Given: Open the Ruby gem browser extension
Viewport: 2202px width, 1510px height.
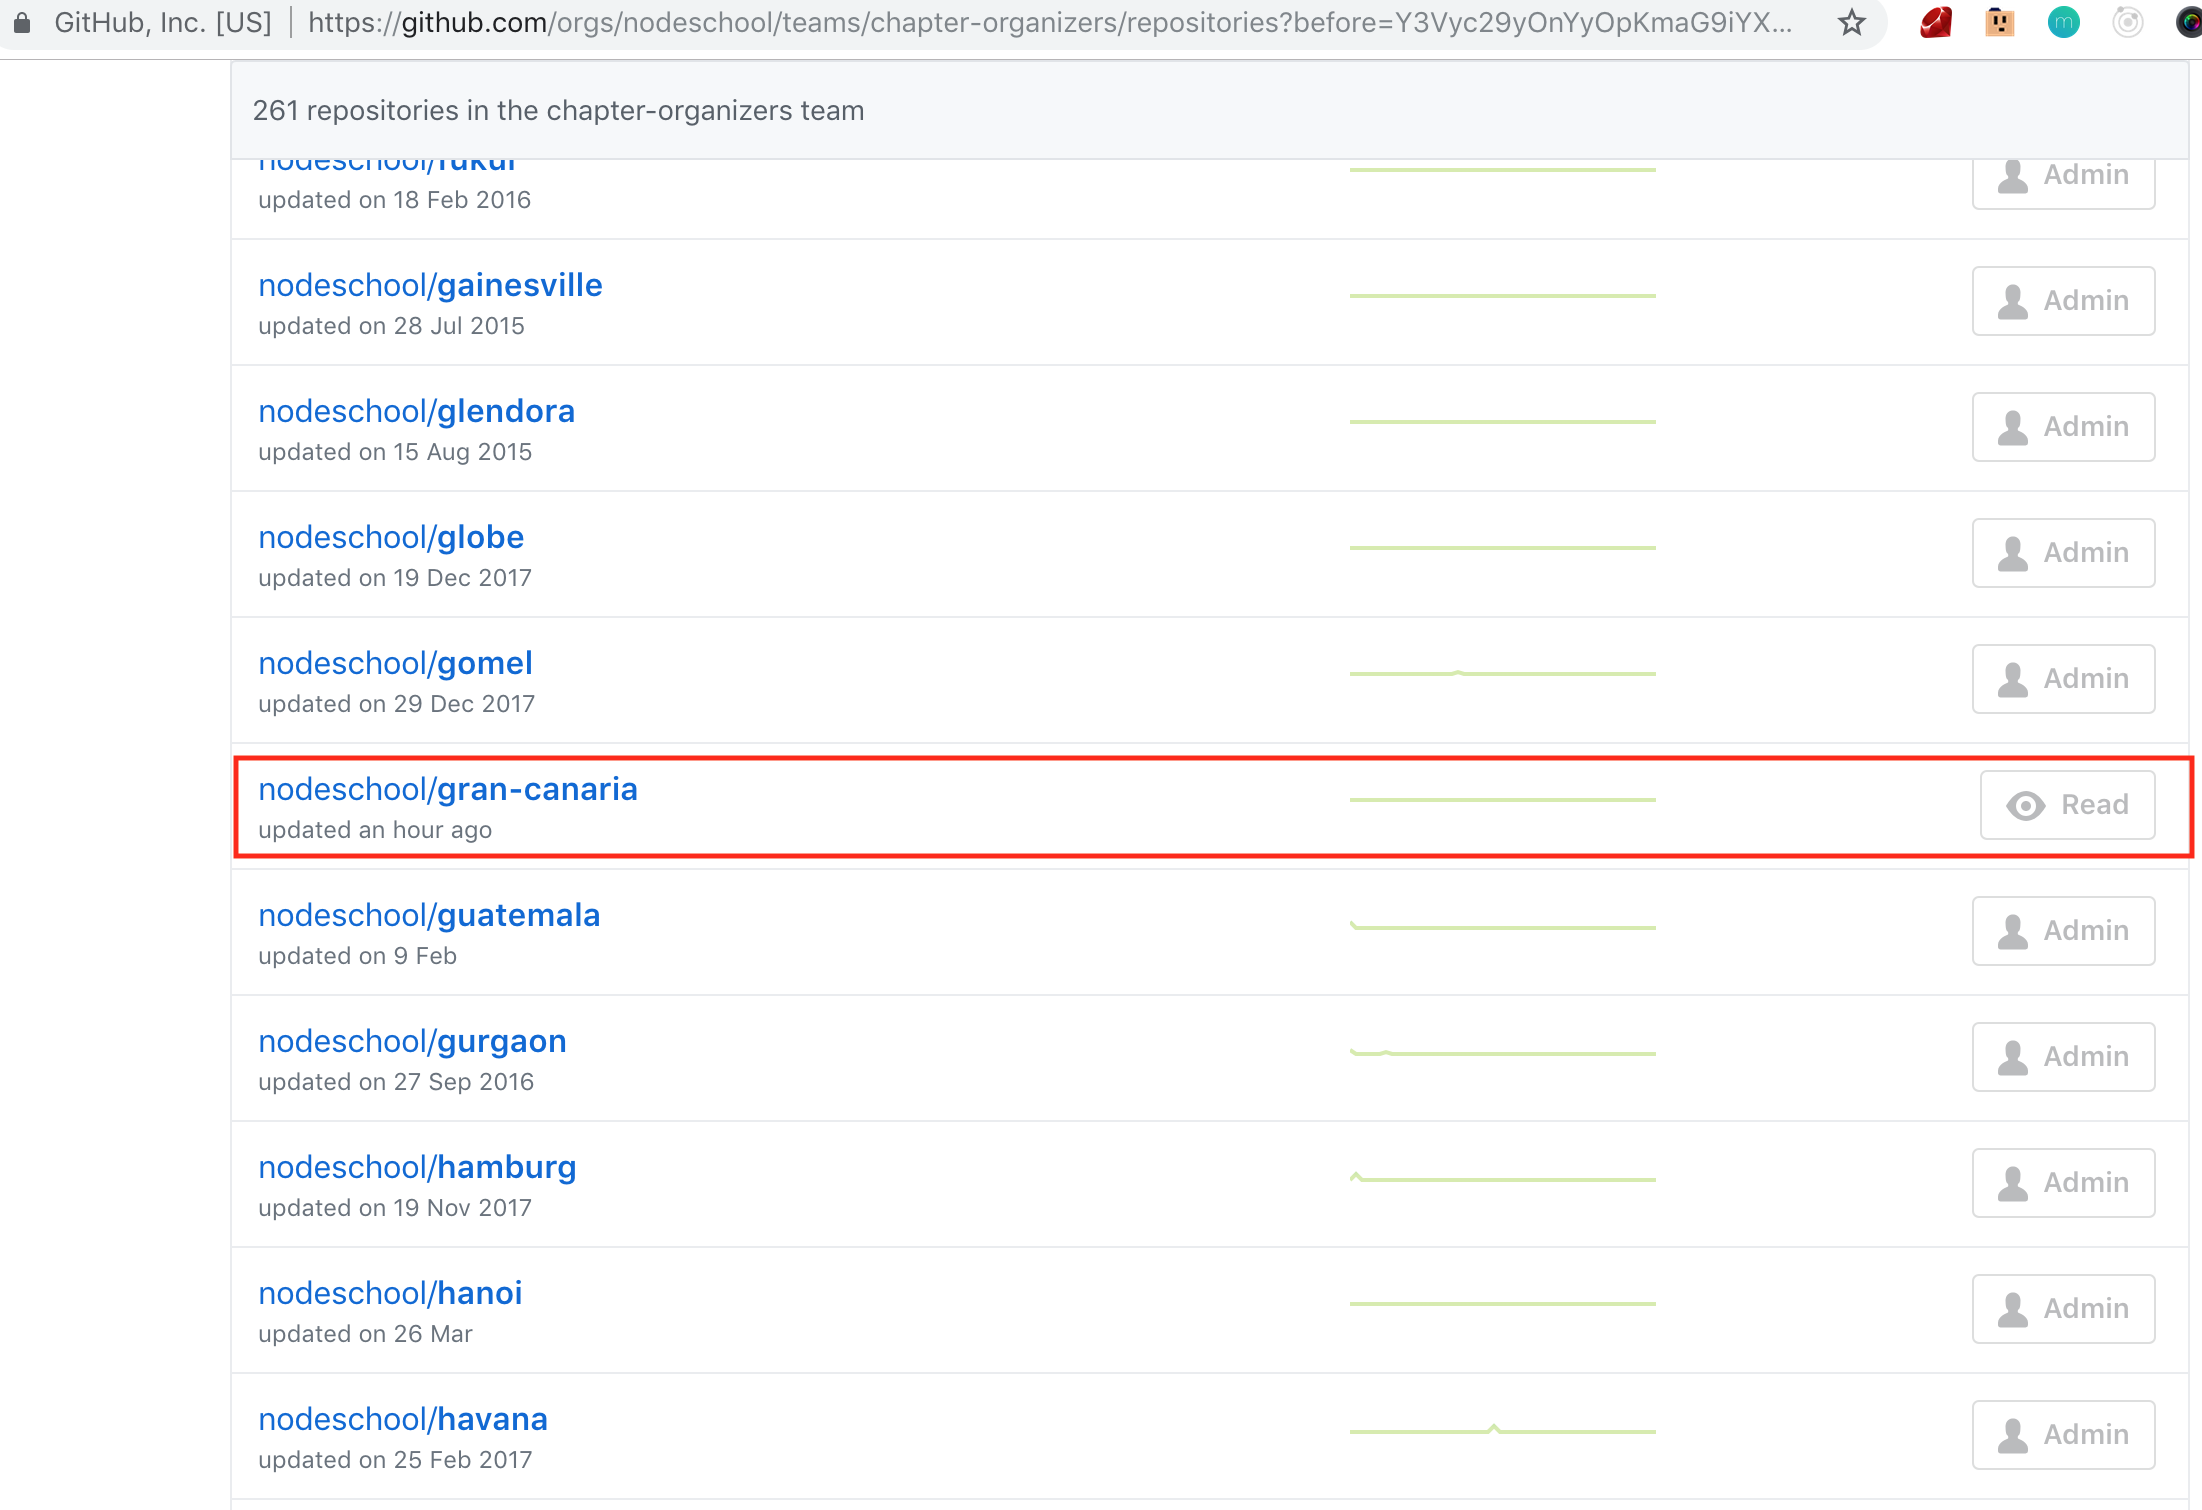Looking at the screenshot, I should click(x=1934, y=22).
